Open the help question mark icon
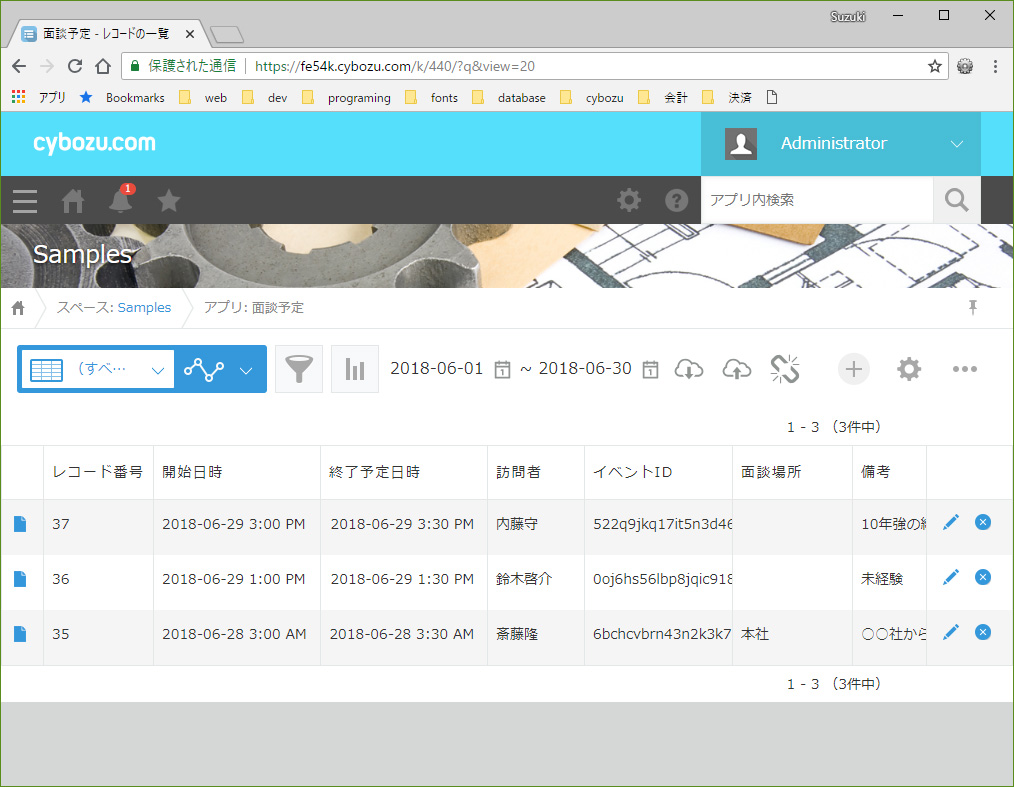This screenshot has height=787, width=1014. tap(676, 200)
